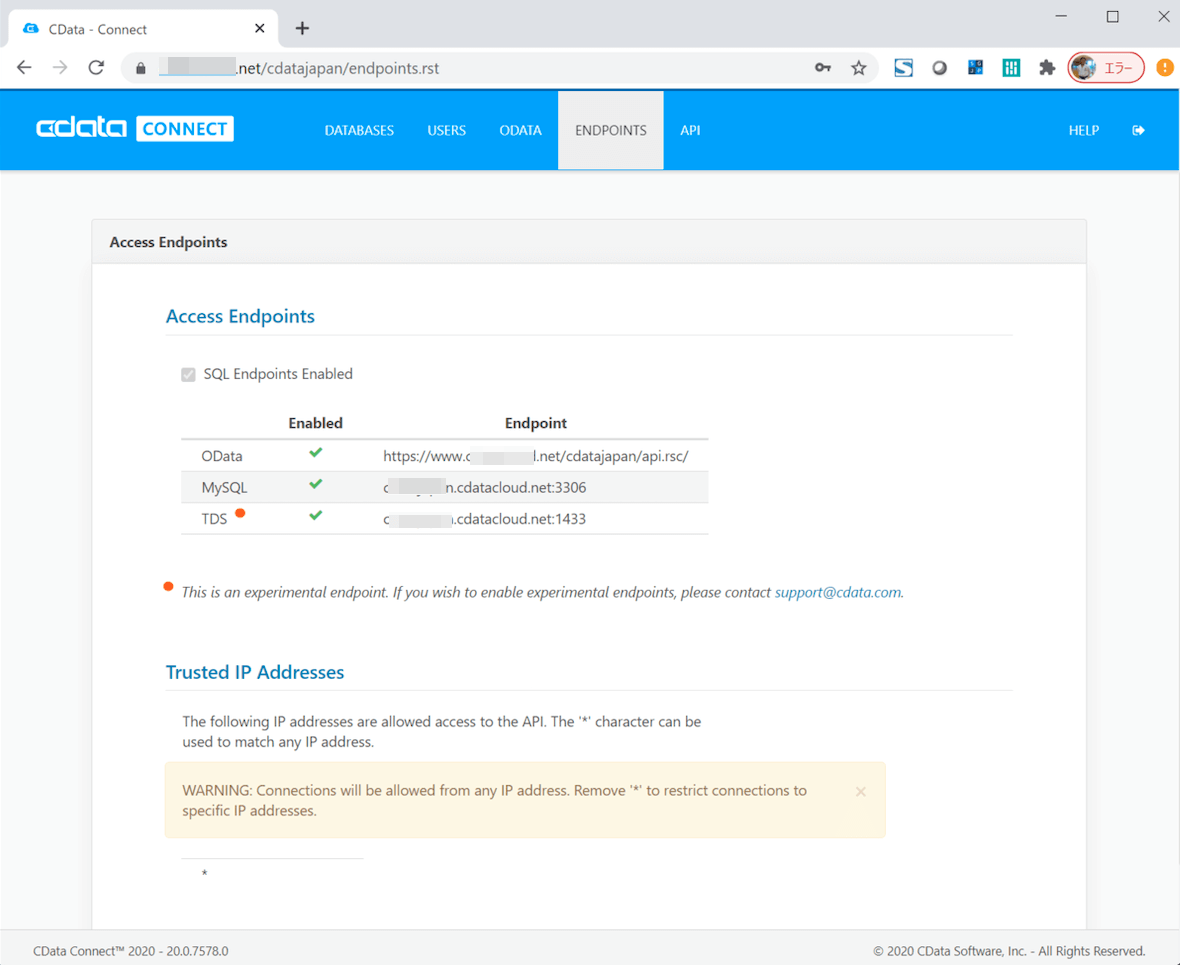Open the Extensions puzzle piece menu

[x=1047, y=68]
